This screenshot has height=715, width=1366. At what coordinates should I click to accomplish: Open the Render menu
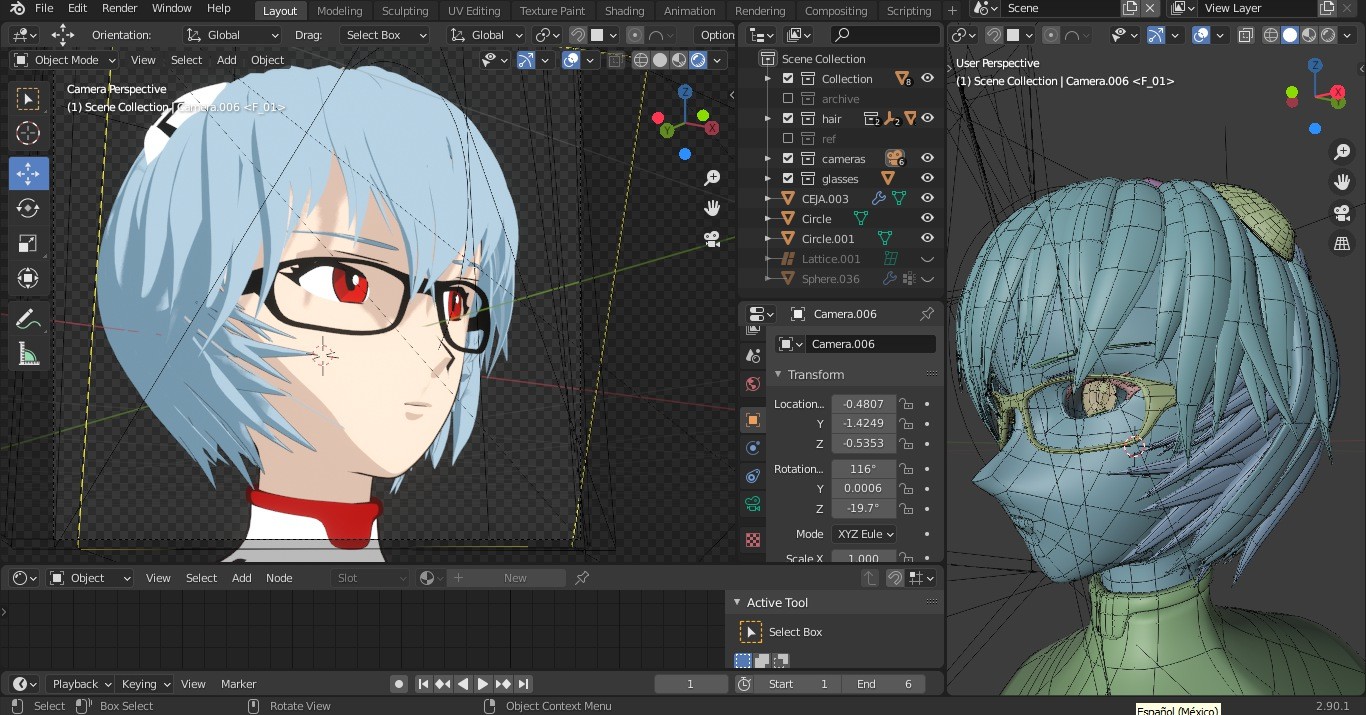point(119,8)
